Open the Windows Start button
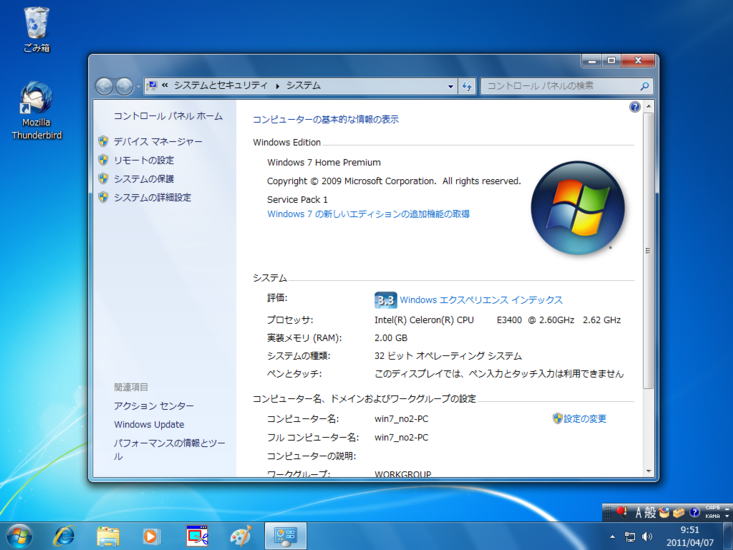Image resolution: width=733 pixels, height=550 pixels. click(x=19, y=536)
